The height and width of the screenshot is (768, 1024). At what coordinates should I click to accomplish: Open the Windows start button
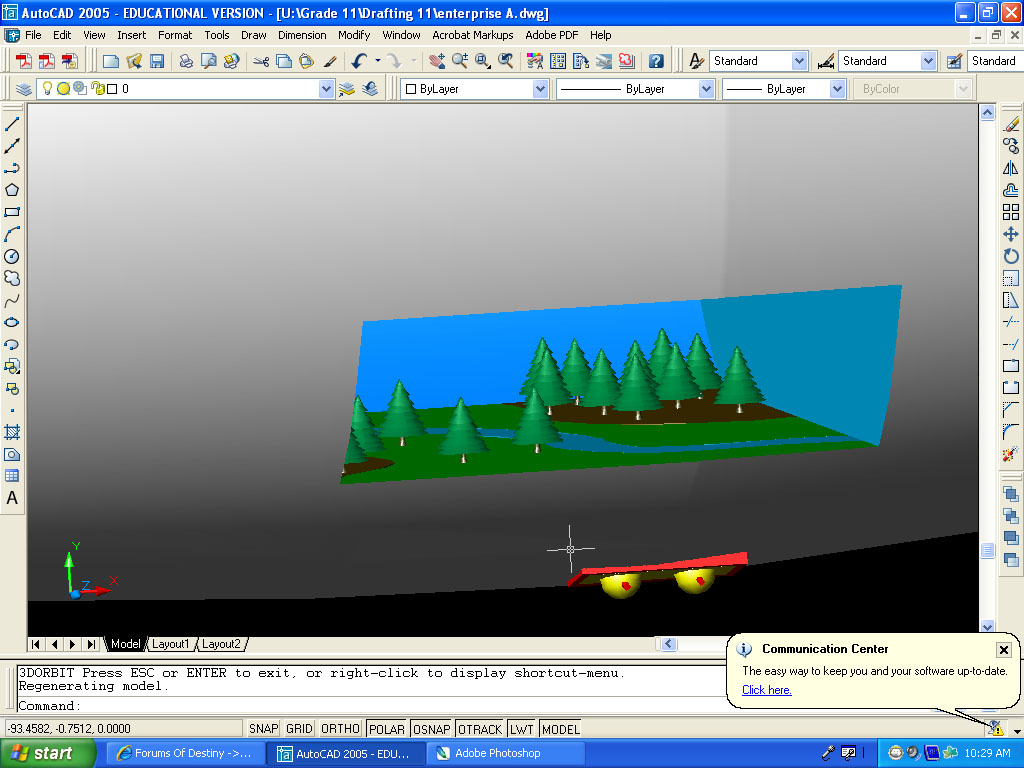[x=48, y=753]
